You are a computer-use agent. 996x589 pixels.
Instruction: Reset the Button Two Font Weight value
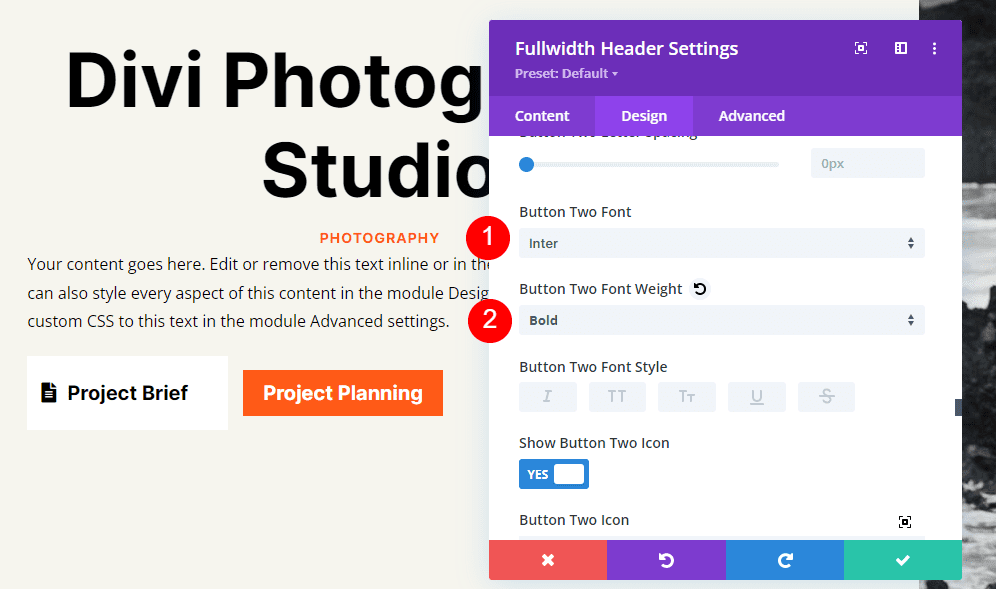point(699,288)
